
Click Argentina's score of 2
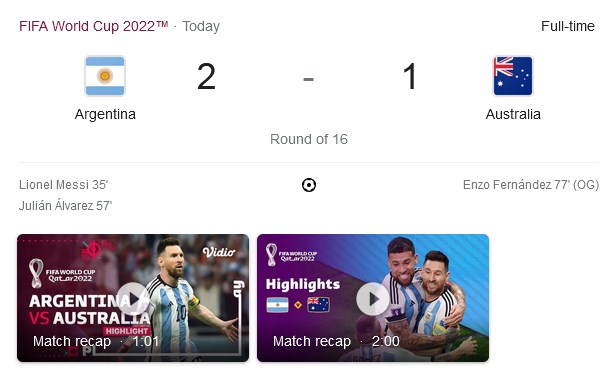coord(206,77)
